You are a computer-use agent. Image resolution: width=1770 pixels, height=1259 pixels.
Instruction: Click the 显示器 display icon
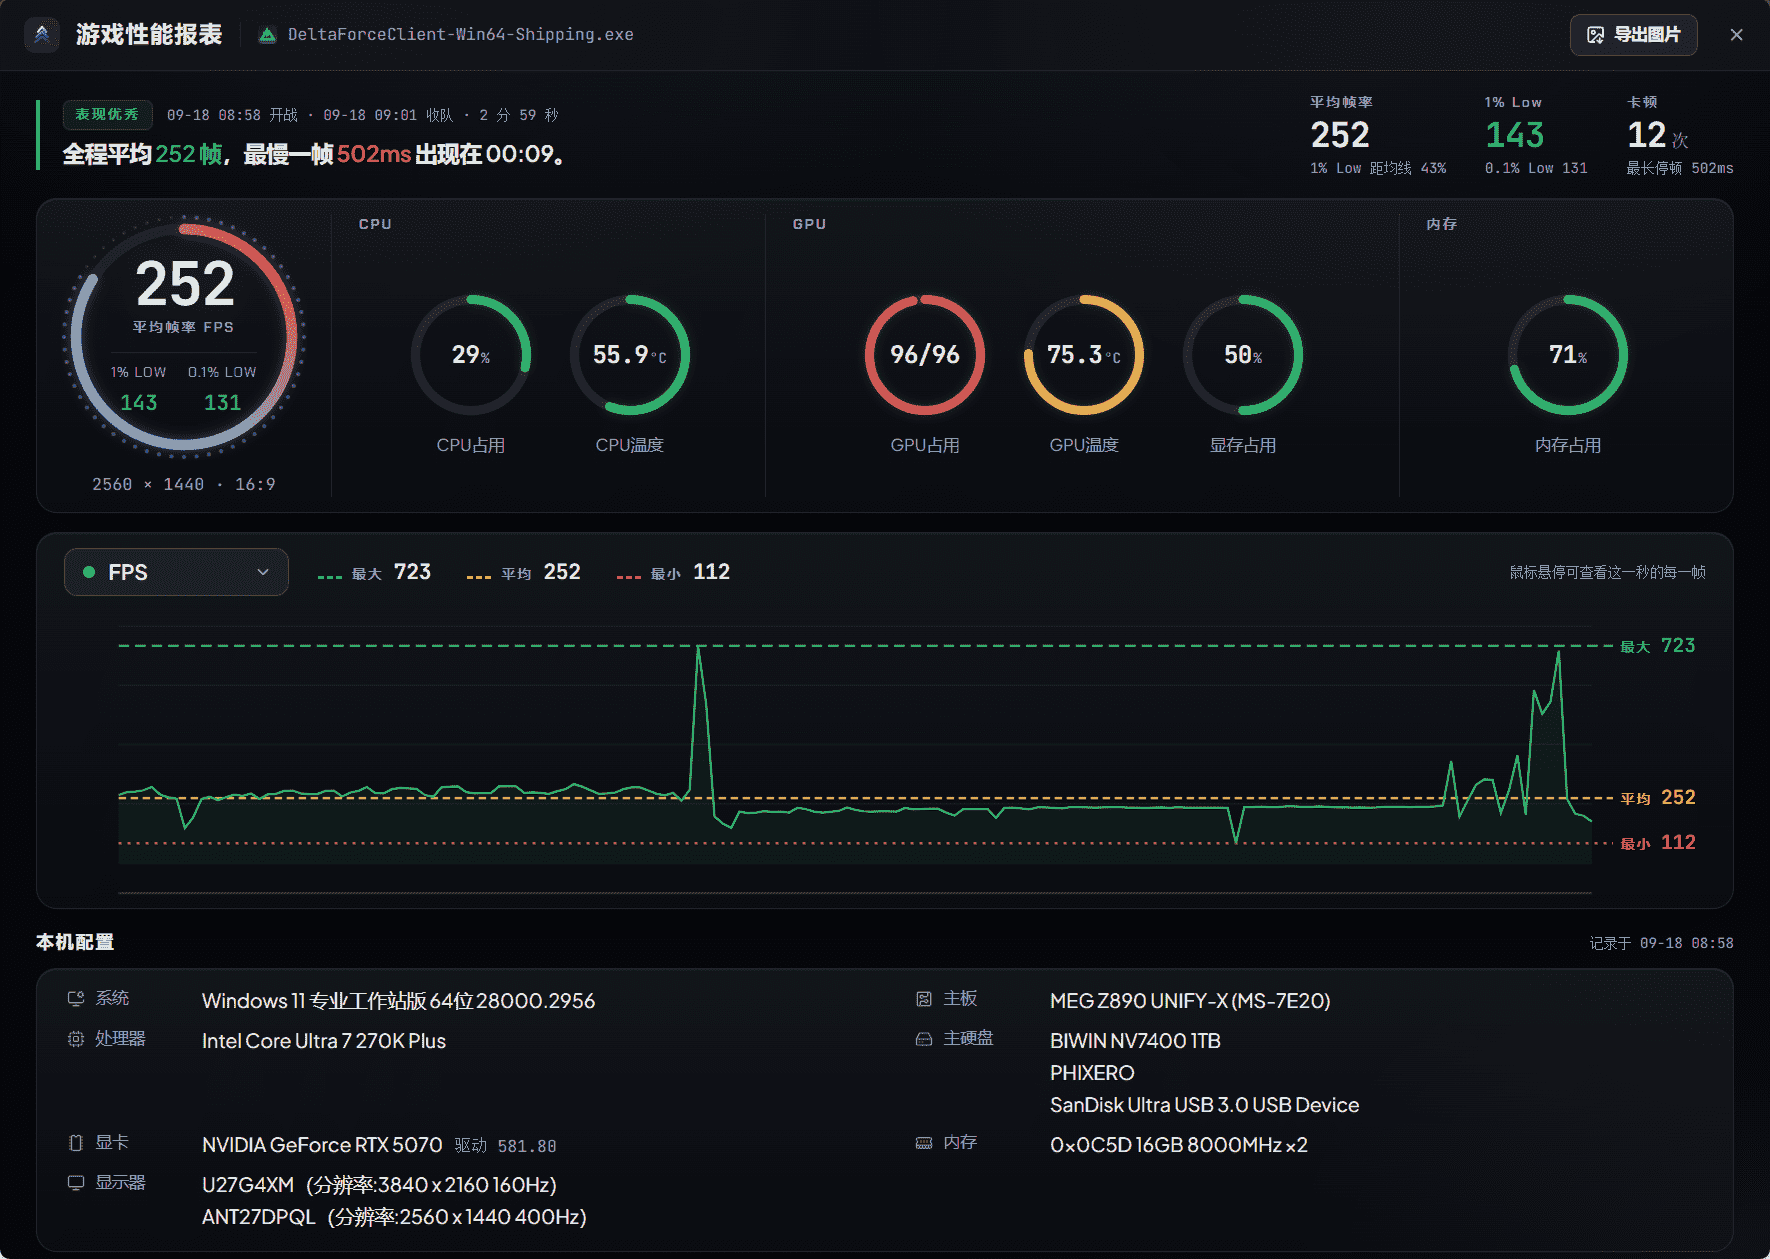coord(76,1183)
